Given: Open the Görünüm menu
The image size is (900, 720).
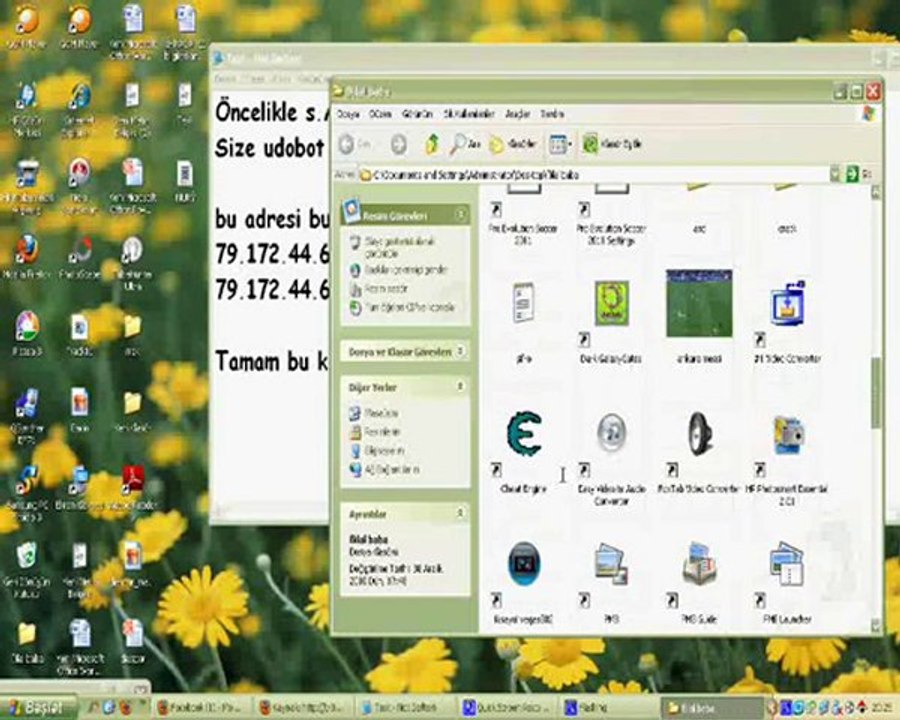Looking at the screenshot, I should click(417, 114).
